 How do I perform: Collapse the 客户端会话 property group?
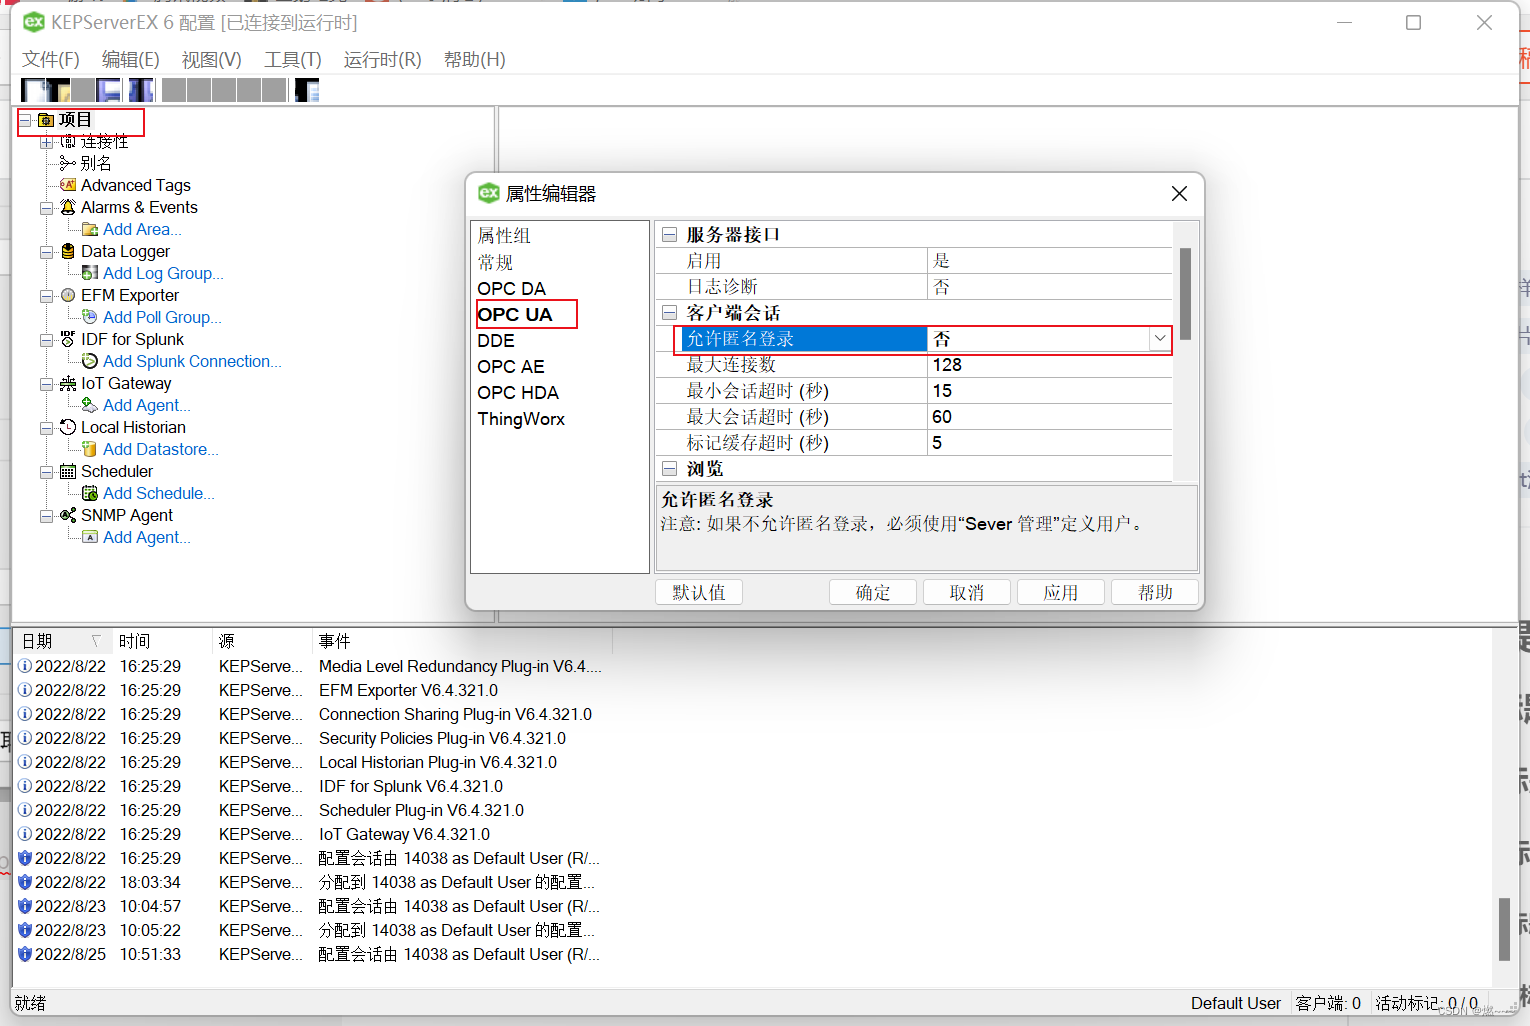click(669, 313)
